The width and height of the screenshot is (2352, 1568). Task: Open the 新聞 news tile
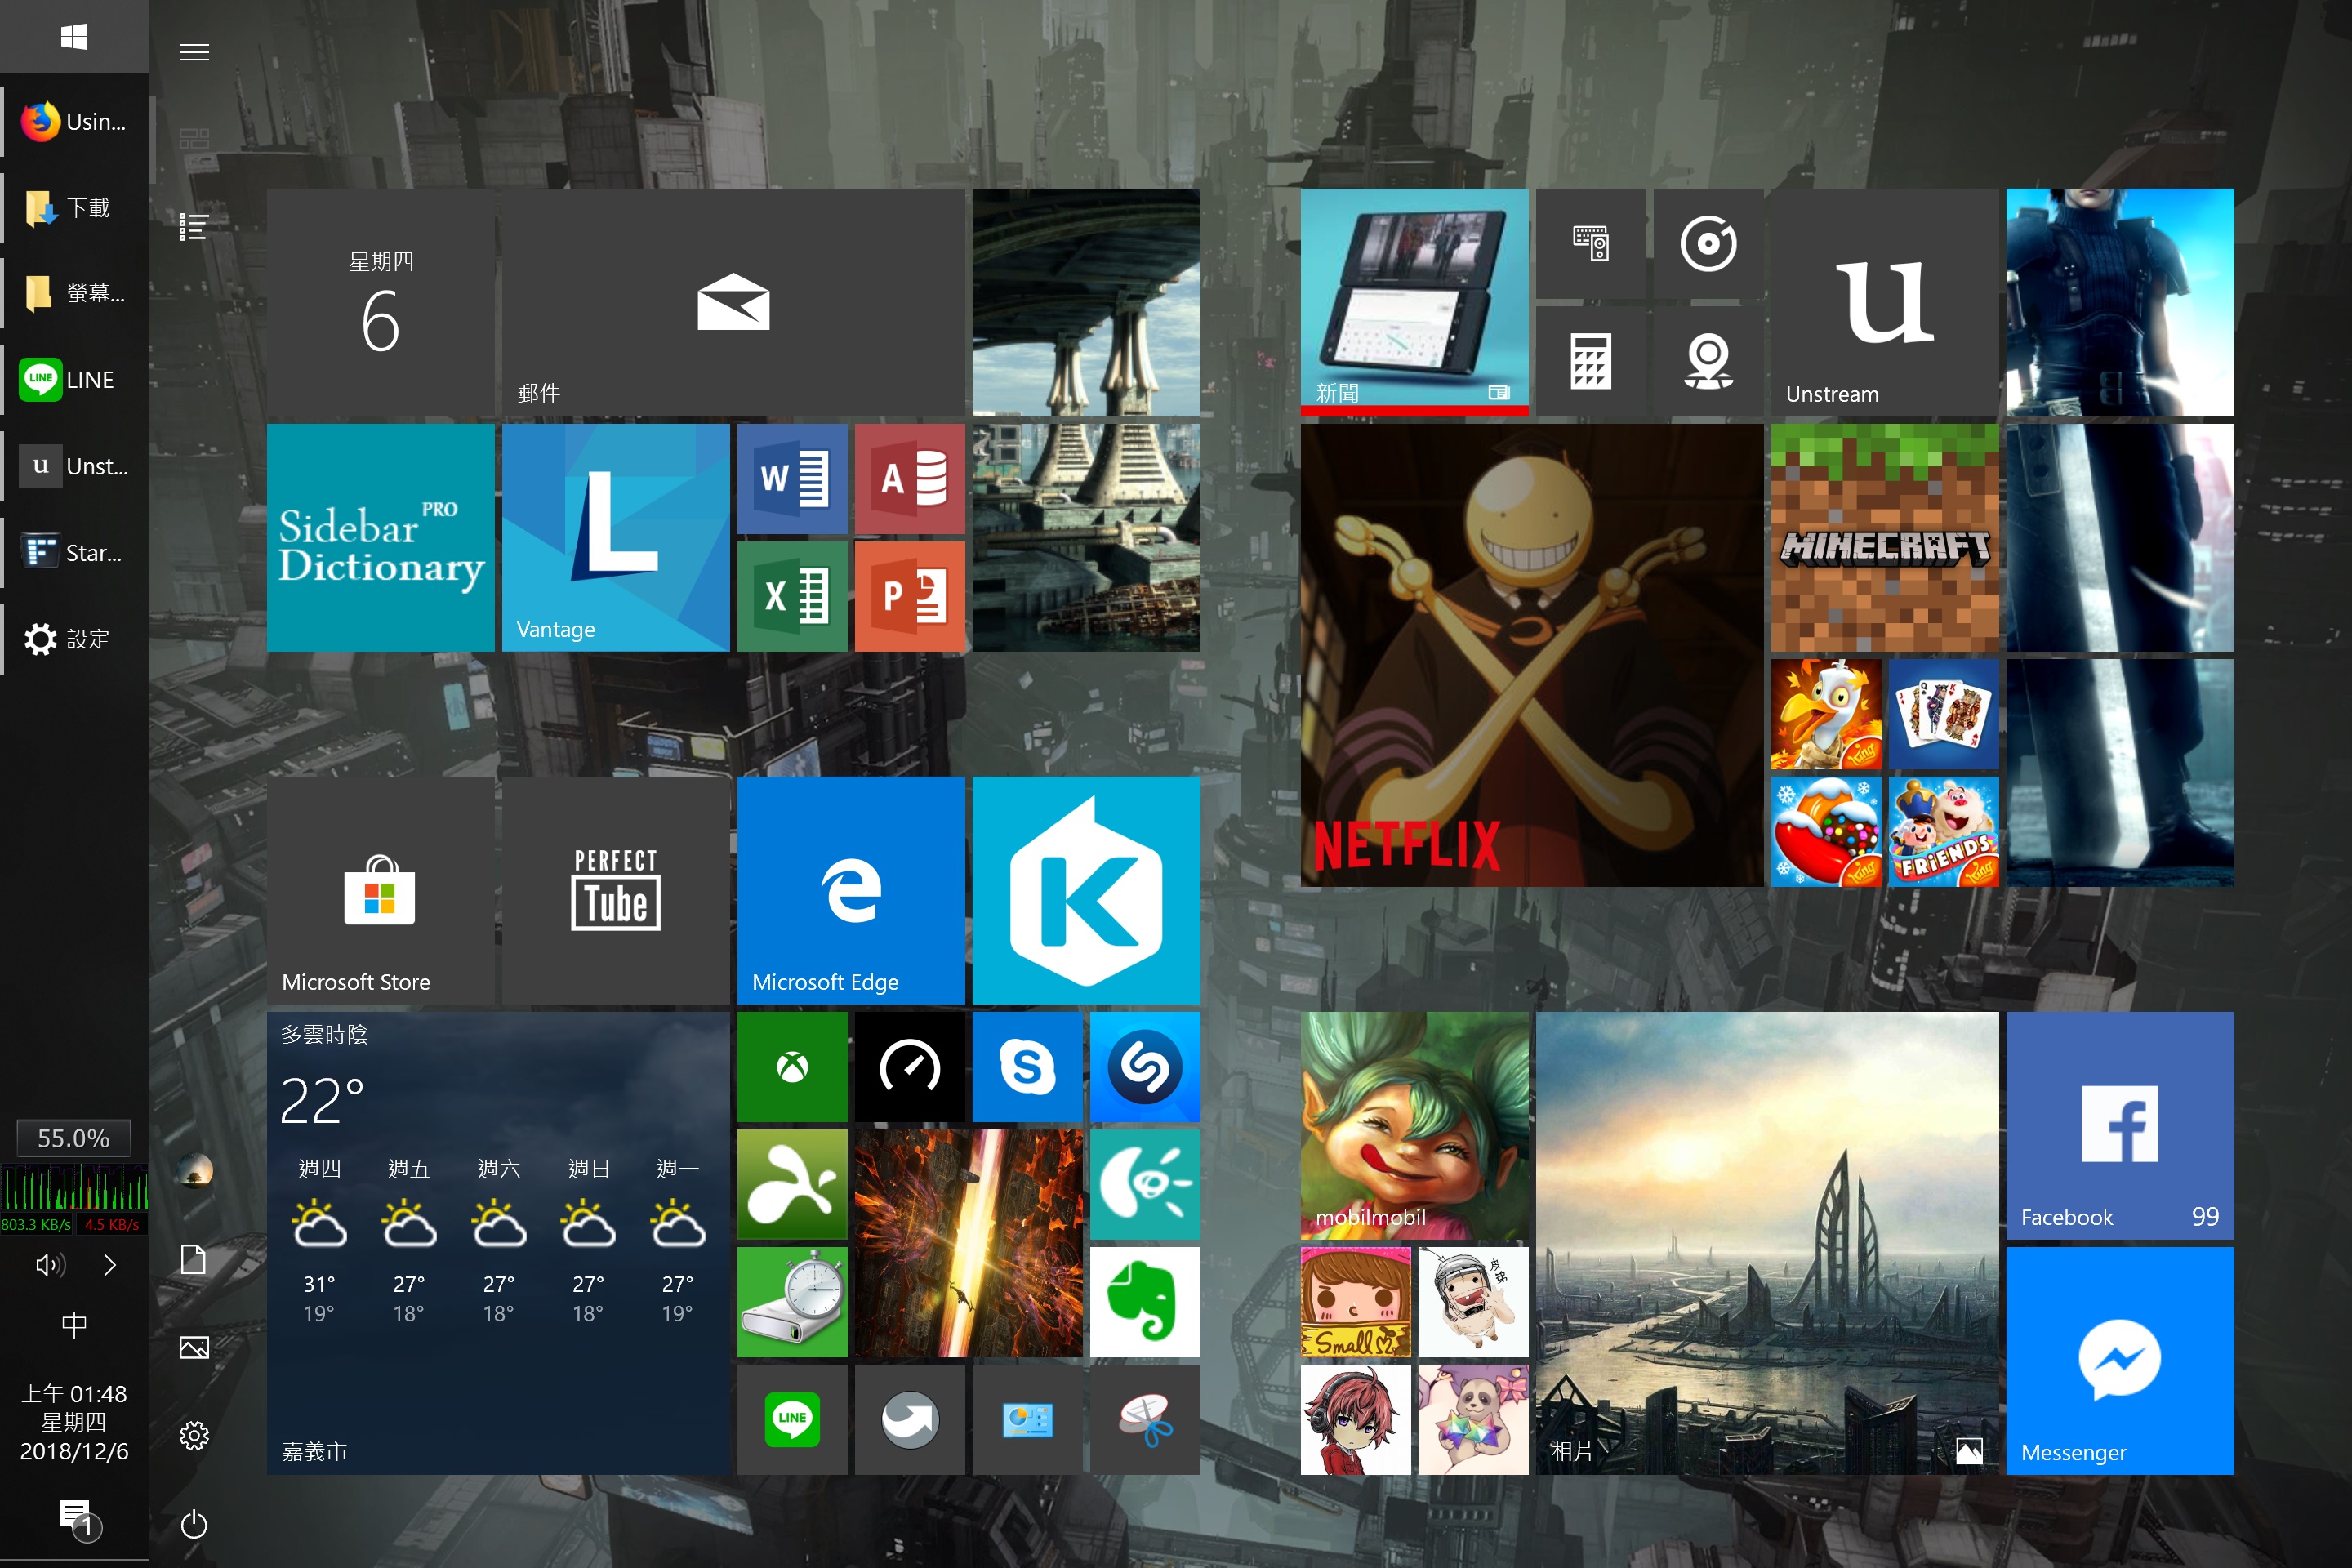coord(1415,303)
